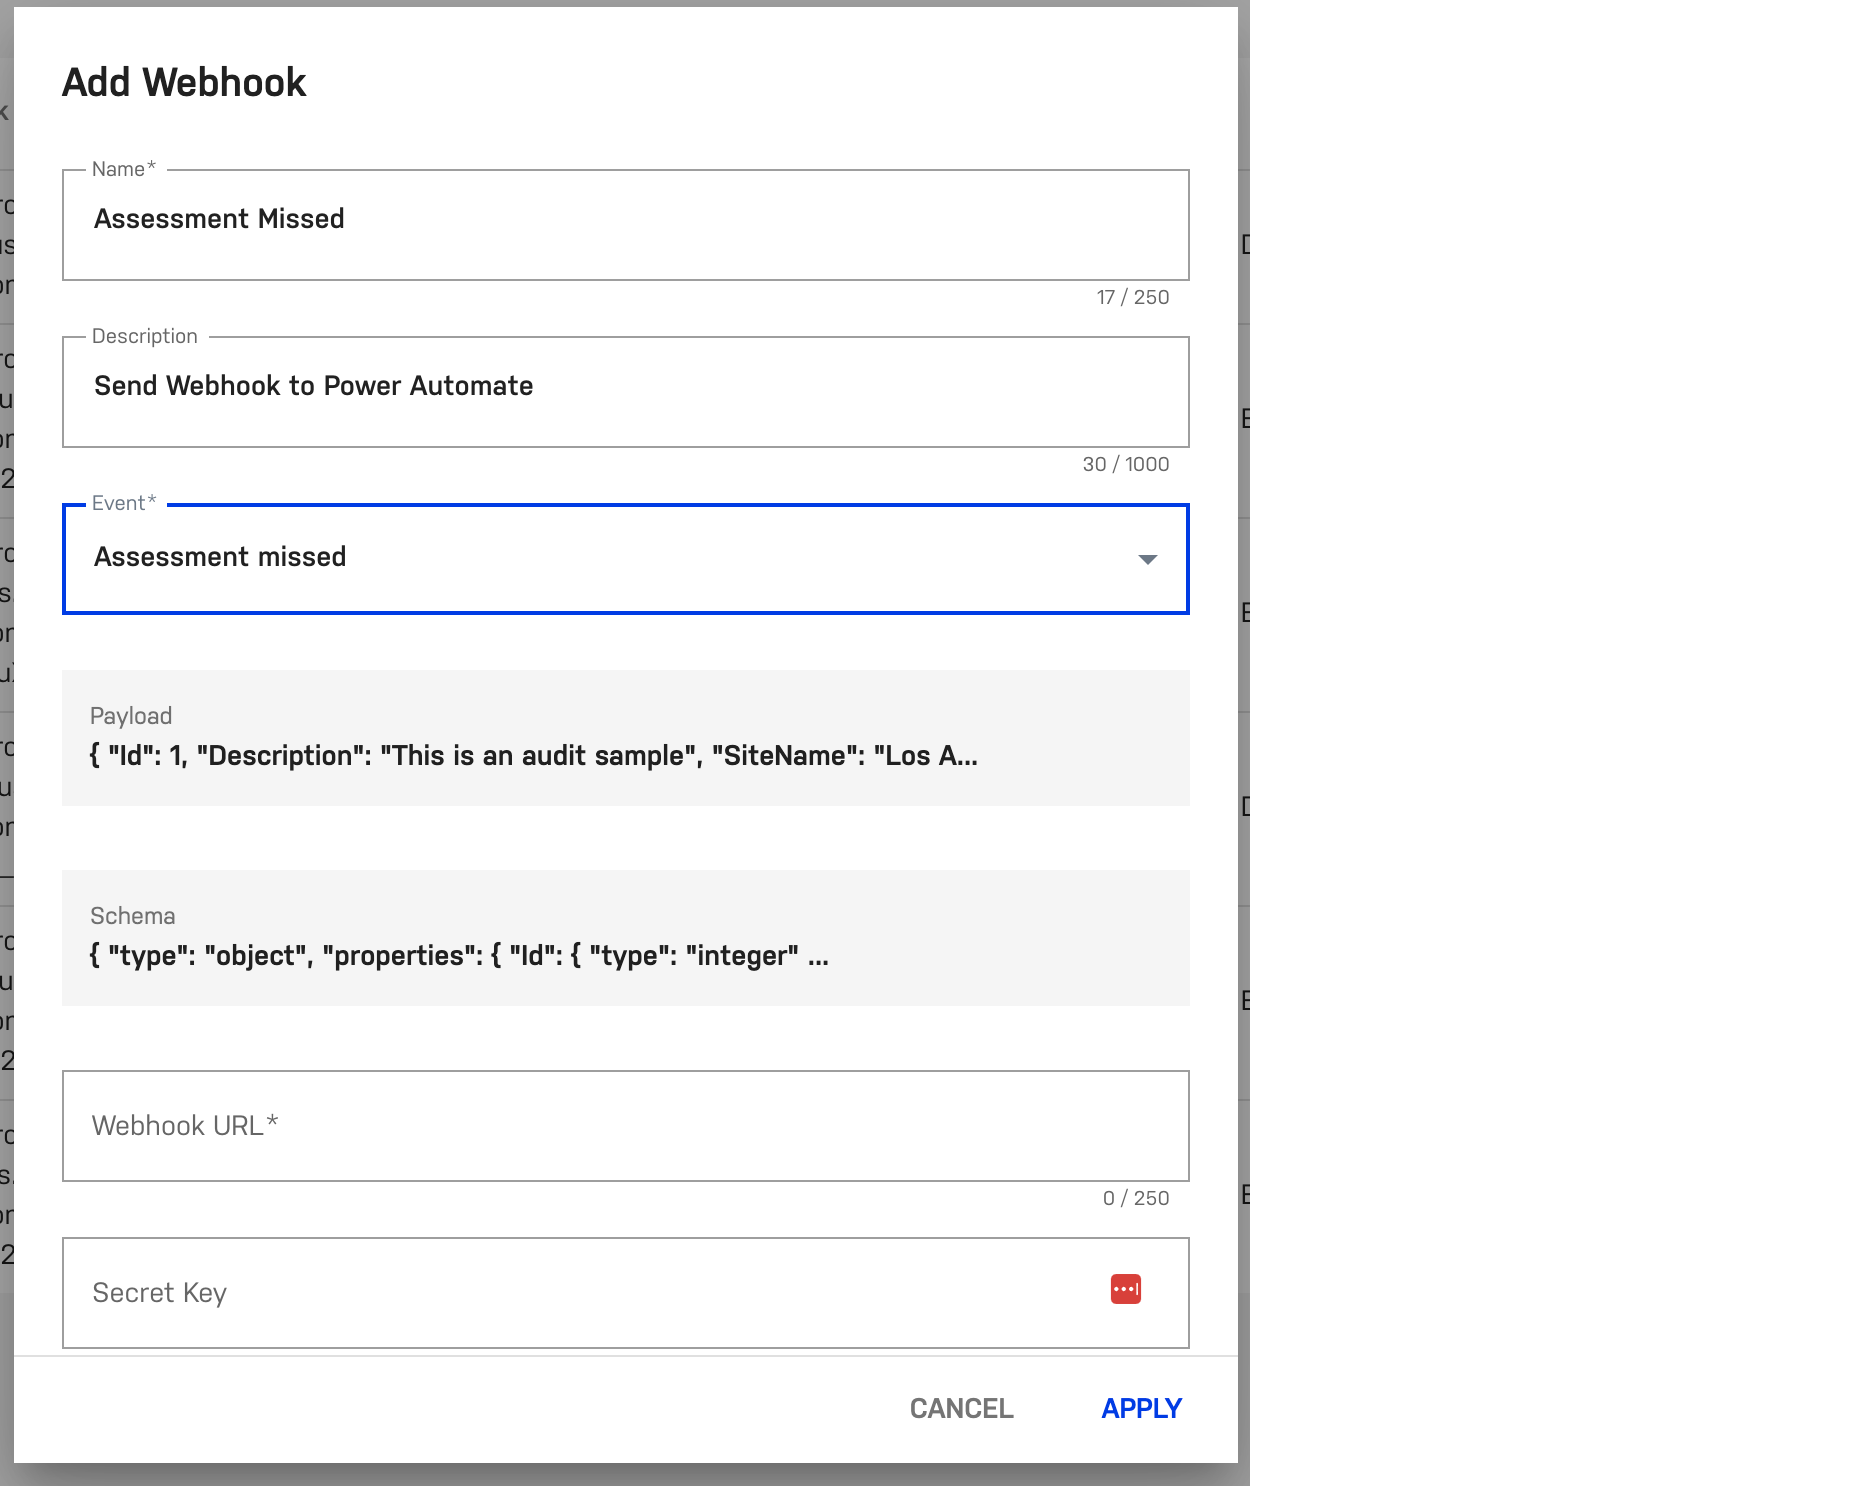Screen dimensions: 1872x1486
Task: Click the 17 / 250 character counter
Action: coord(1132,297)
